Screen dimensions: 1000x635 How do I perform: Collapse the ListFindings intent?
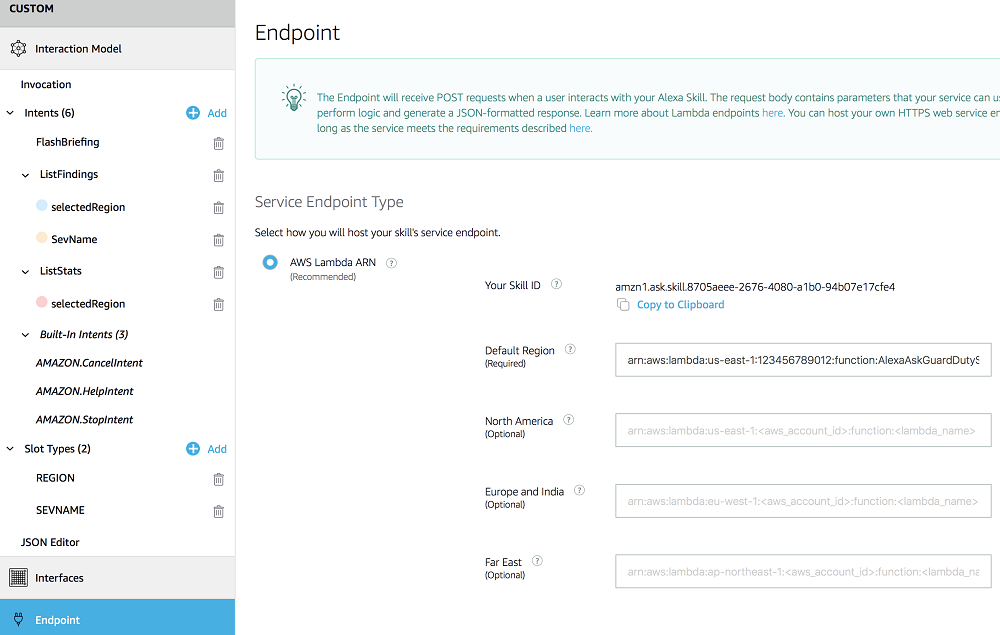point(26,175)
